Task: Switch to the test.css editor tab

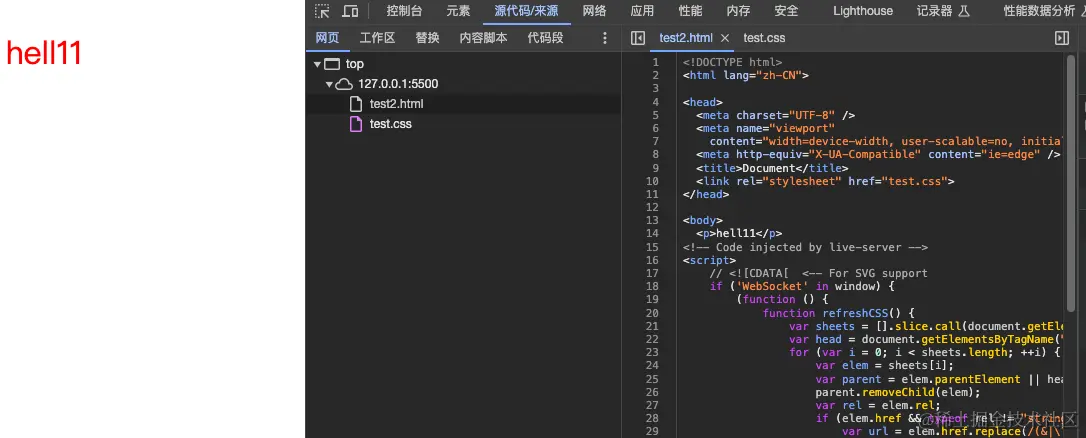Action: [x=764, y=38]
